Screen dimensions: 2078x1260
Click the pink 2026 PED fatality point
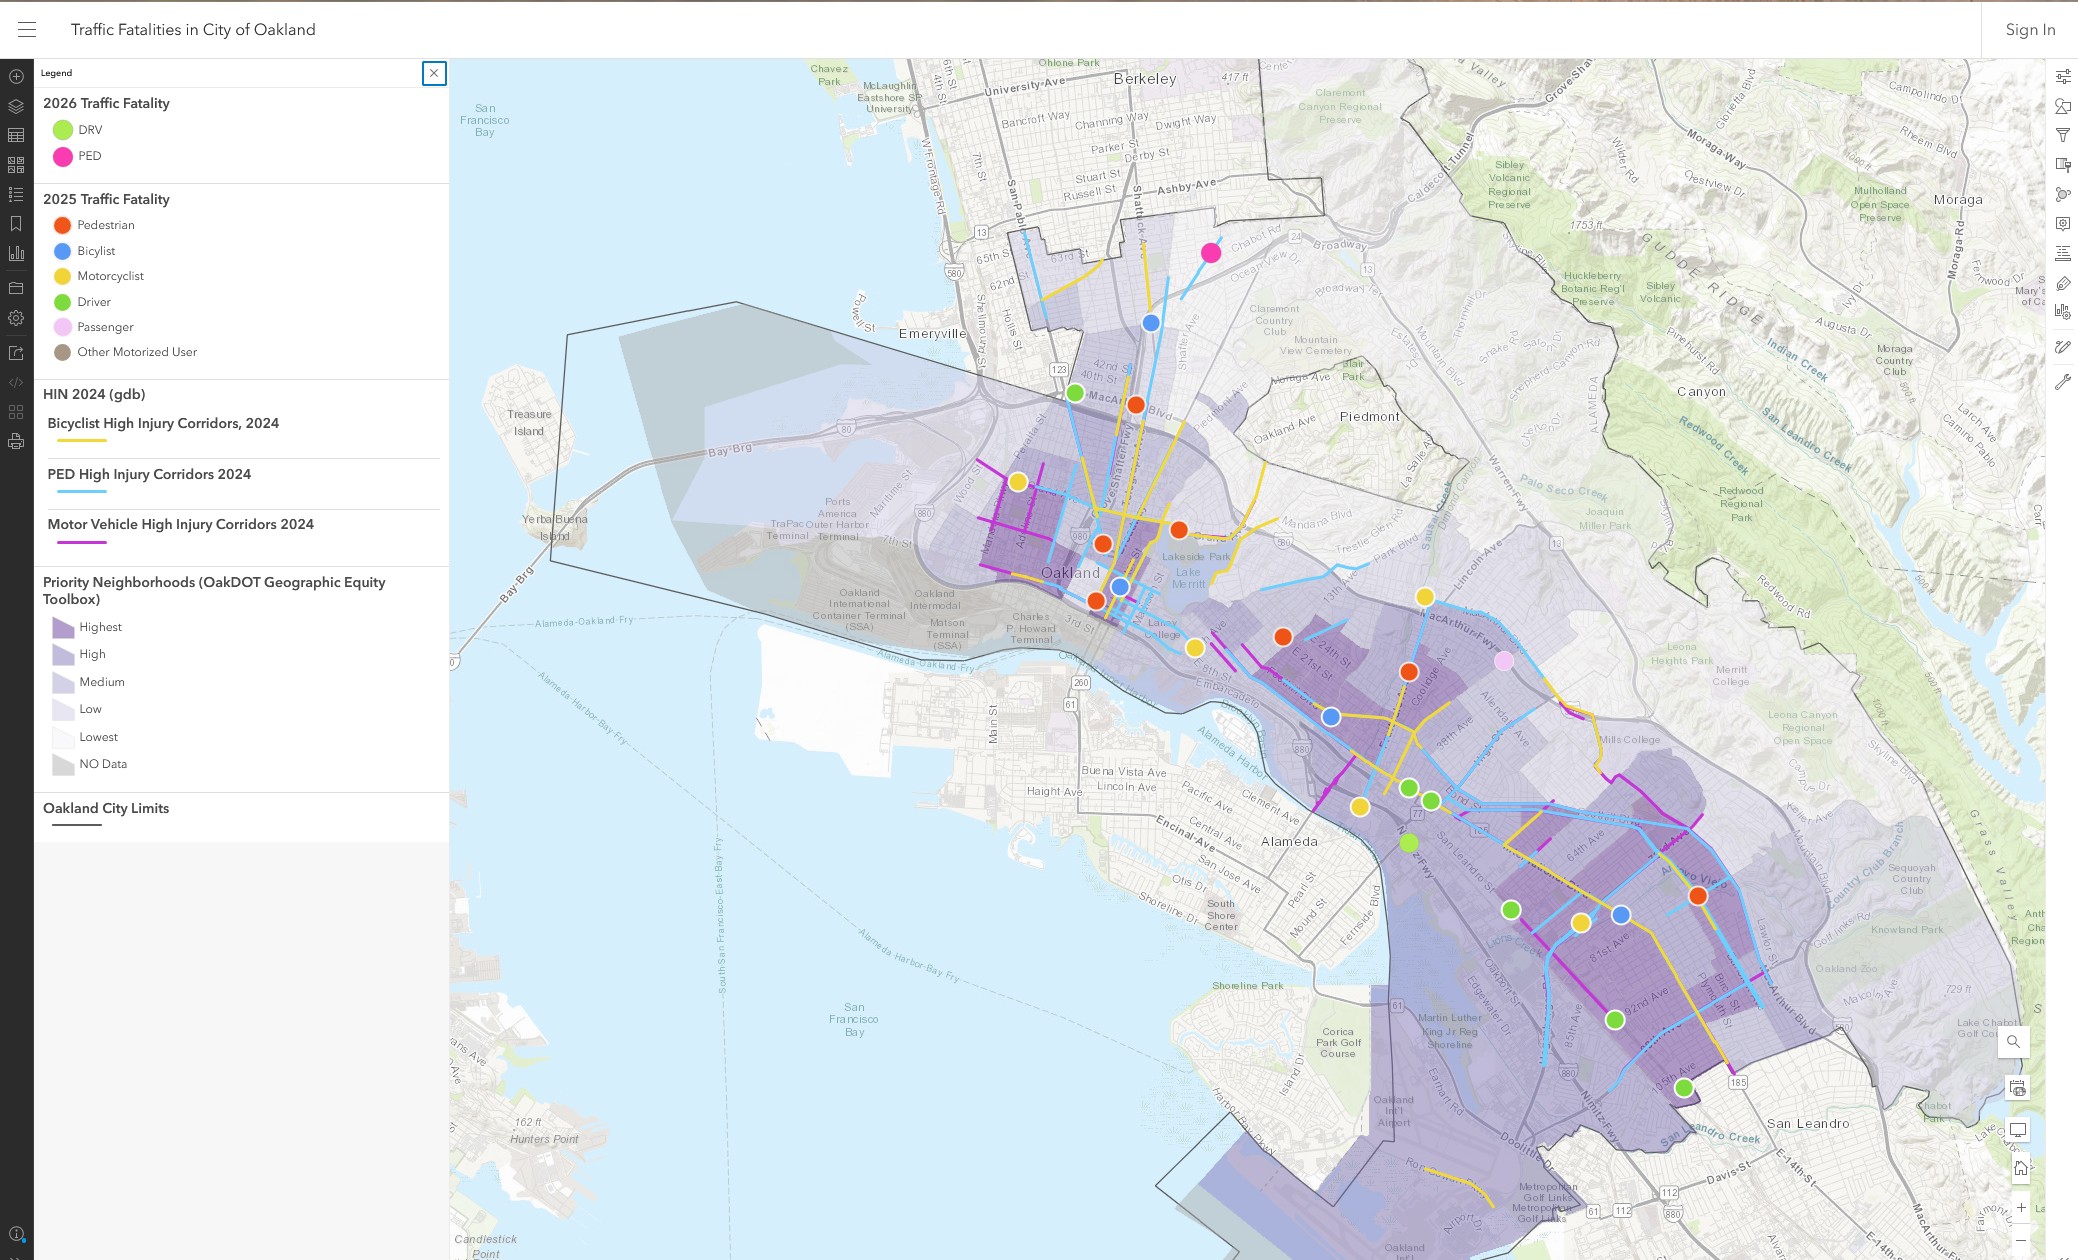[1211, 253]
